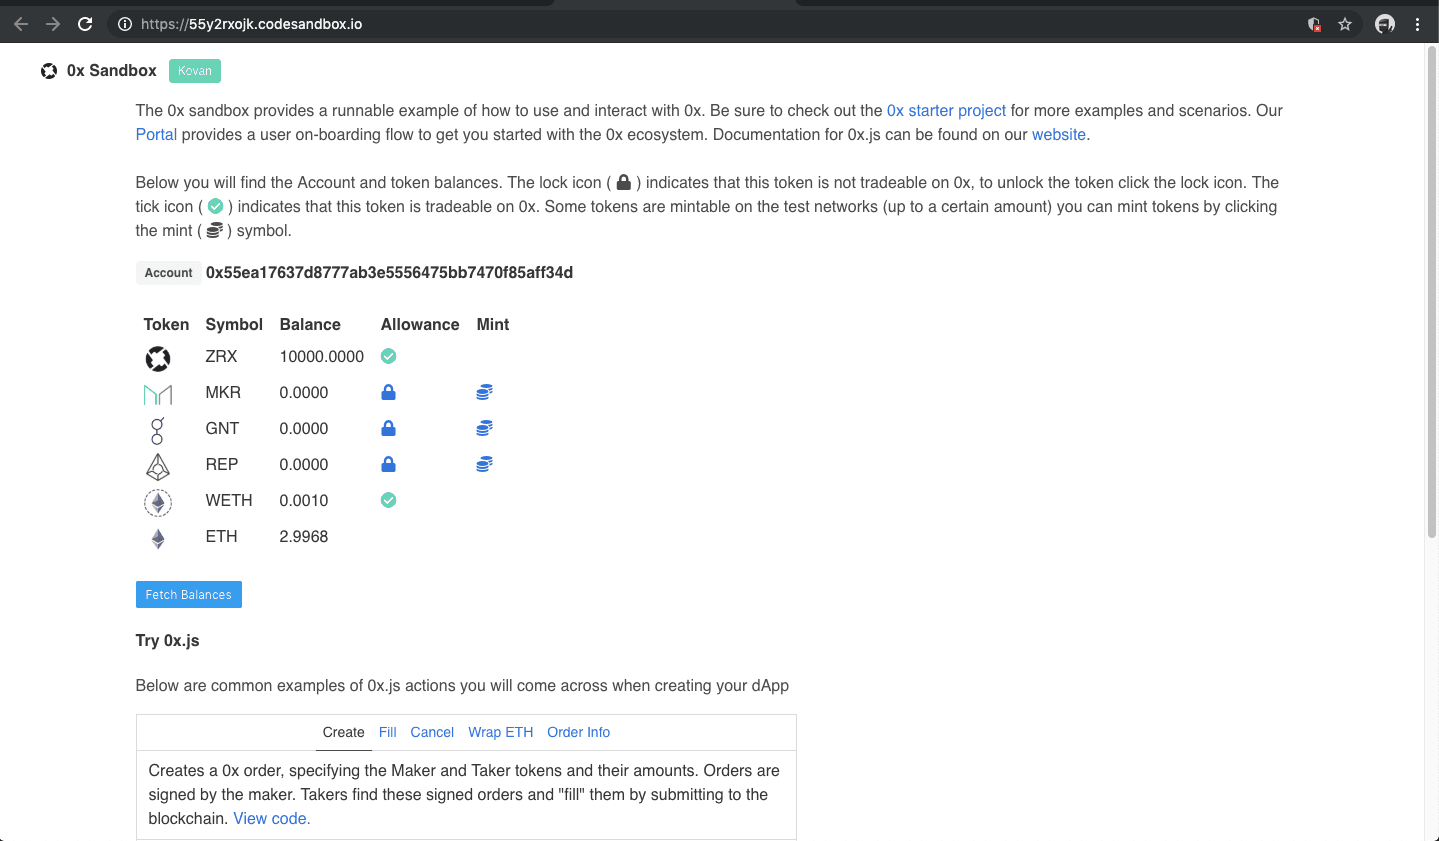Screen dimensions: 1439x841
Task: Click the MKR symbol text
Action: [x=223, y=392]
